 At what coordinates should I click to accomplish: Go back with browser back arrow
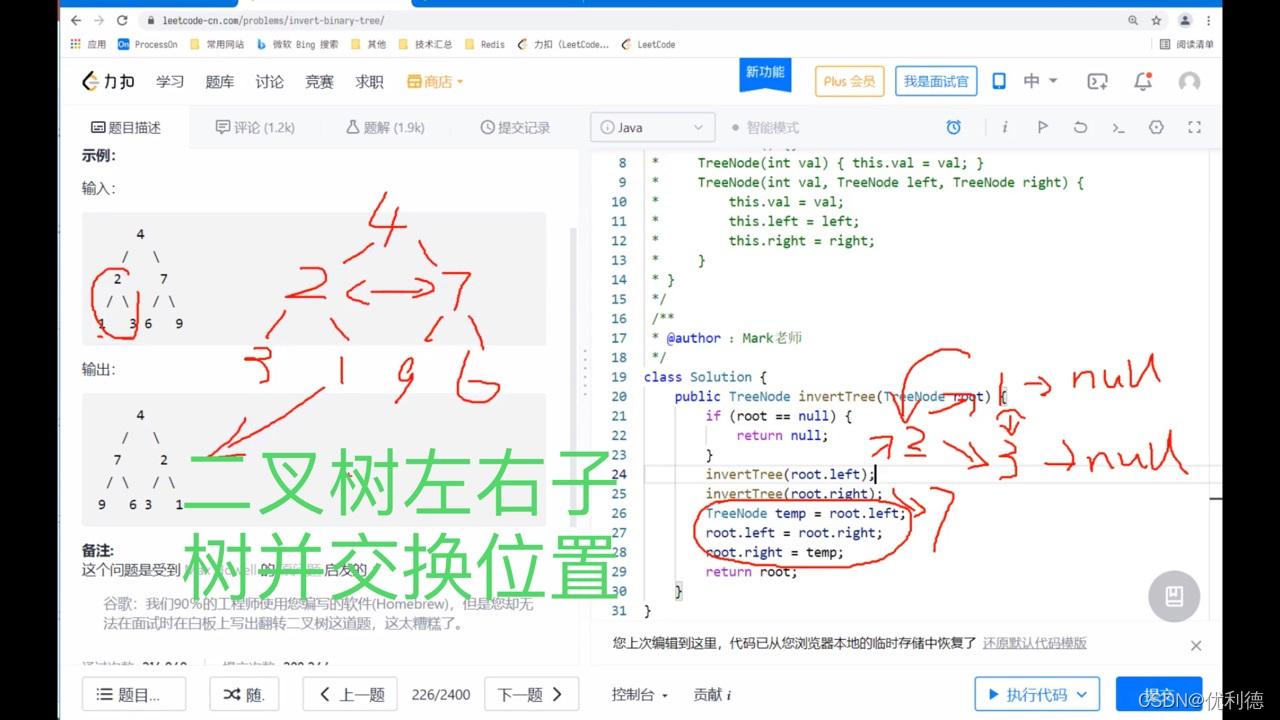click(x=76, y=20)
